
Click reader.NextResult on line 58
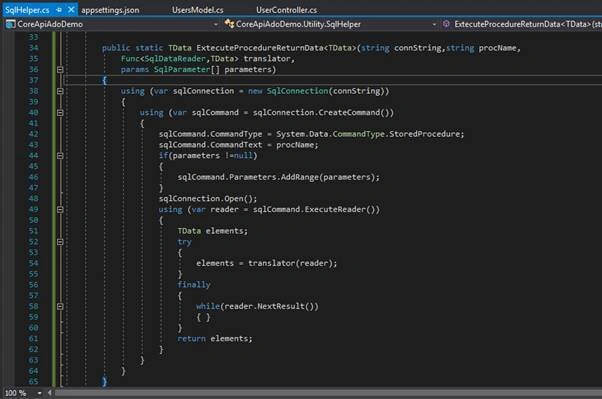click(266, 306)
